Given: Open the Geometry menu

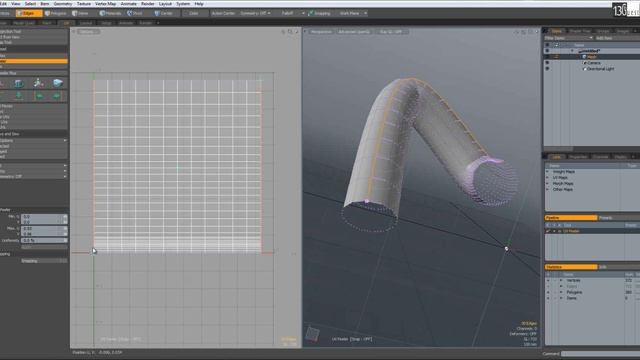Looking at the screenshot, I should click(x=63, y=4).
